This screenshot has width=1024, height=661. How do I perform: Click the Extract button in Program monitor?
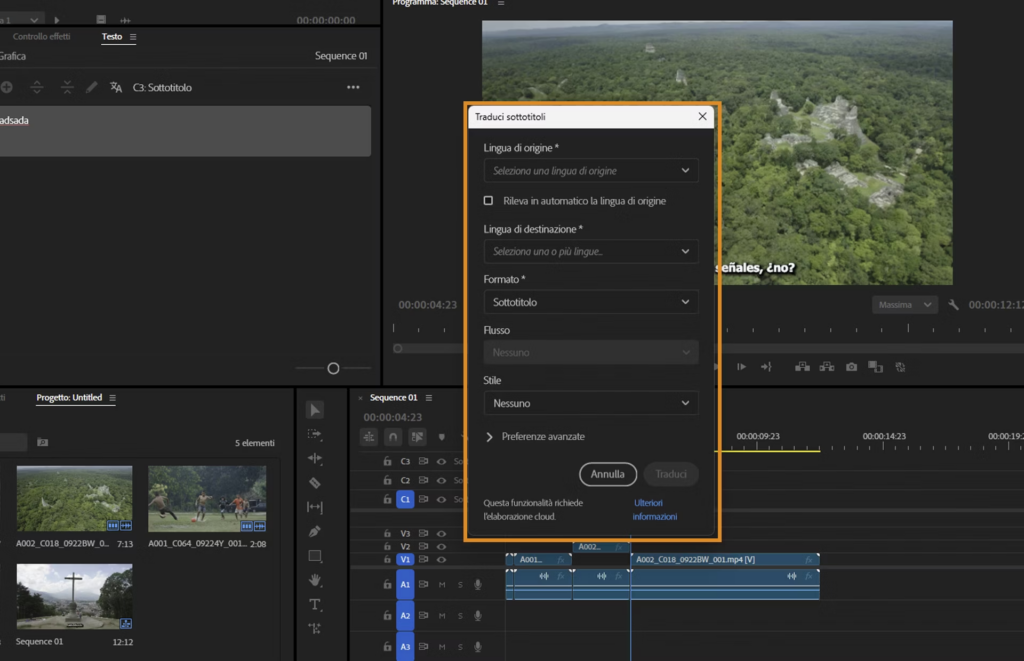click(x=827, y=367)
